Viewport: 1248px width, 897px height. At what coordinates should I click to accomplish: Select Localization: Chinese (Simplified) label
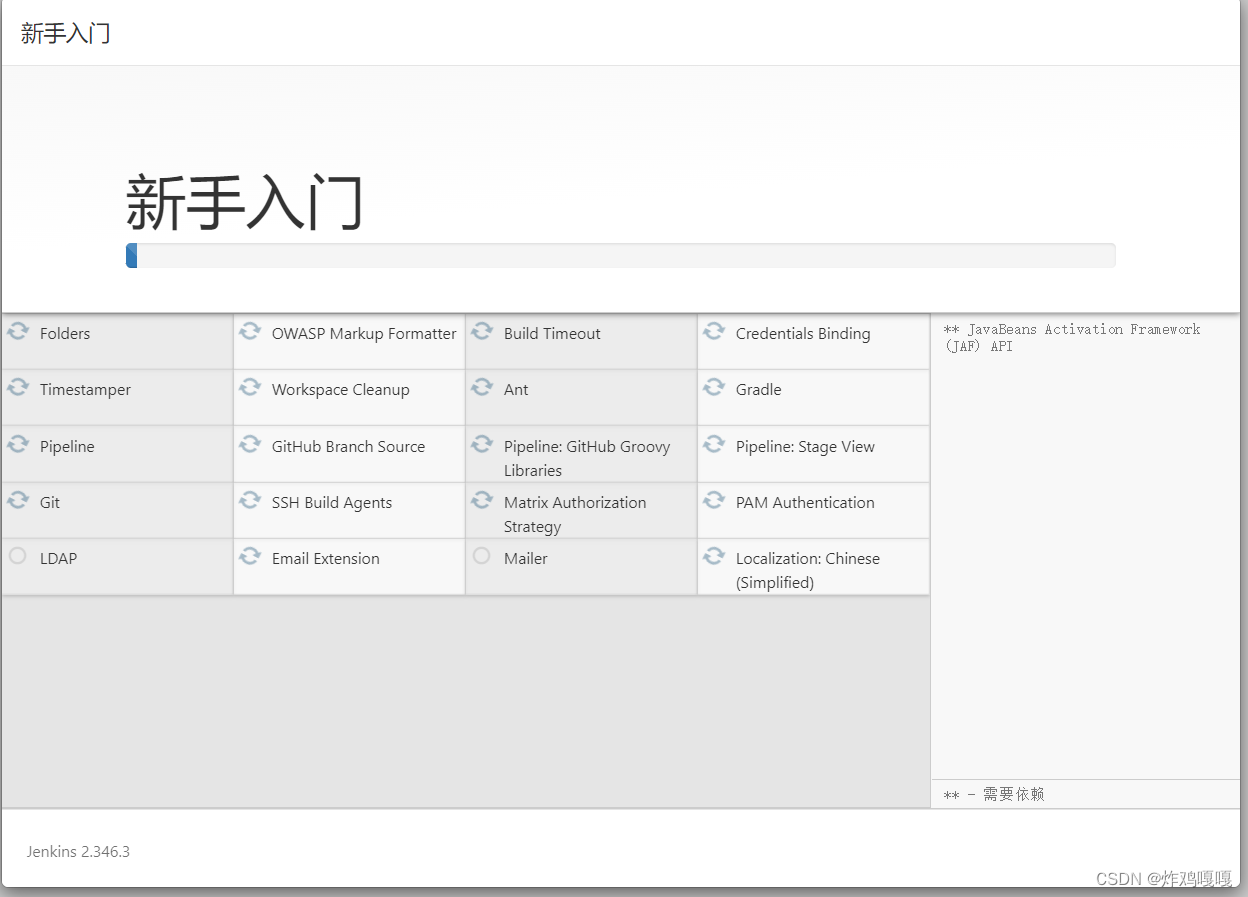pos(808,571)
